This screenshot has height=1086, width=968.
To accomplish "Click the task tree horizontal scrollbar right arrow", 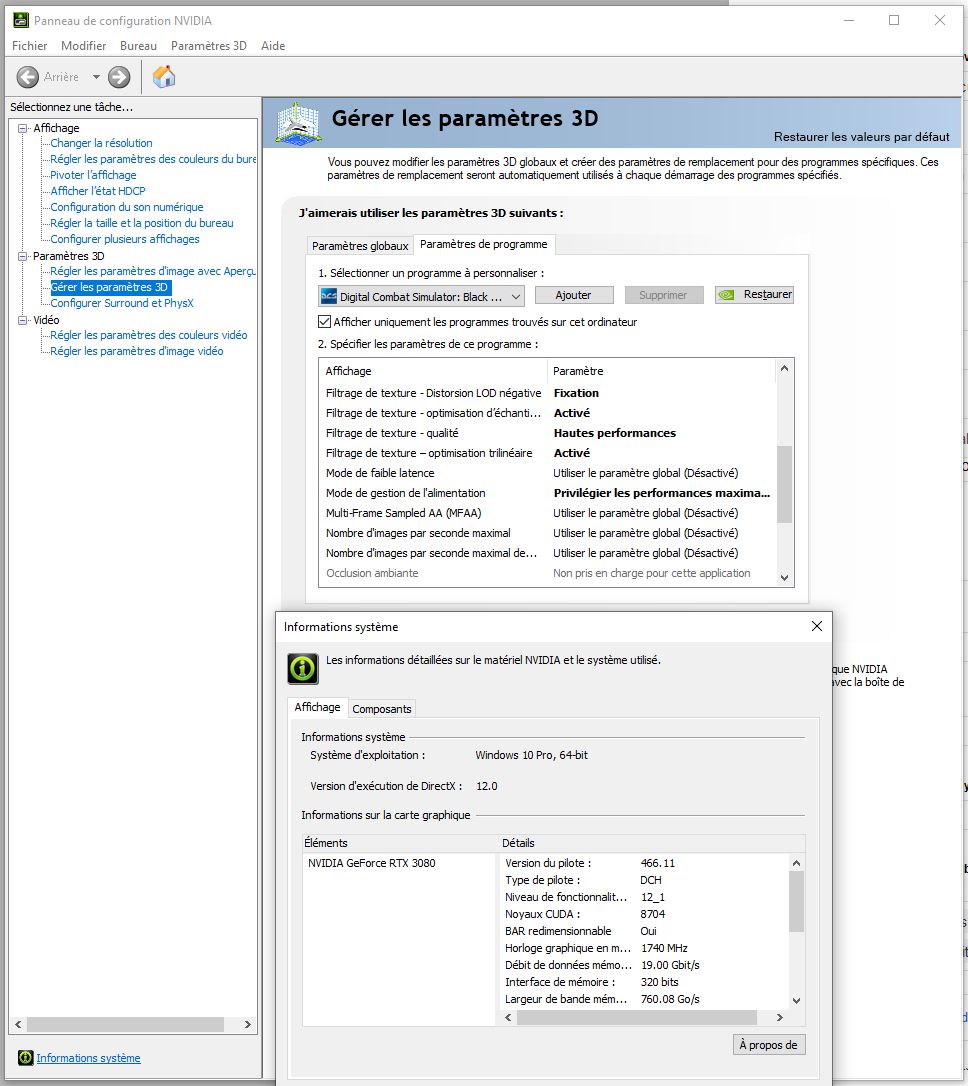I will (247, 1024).
